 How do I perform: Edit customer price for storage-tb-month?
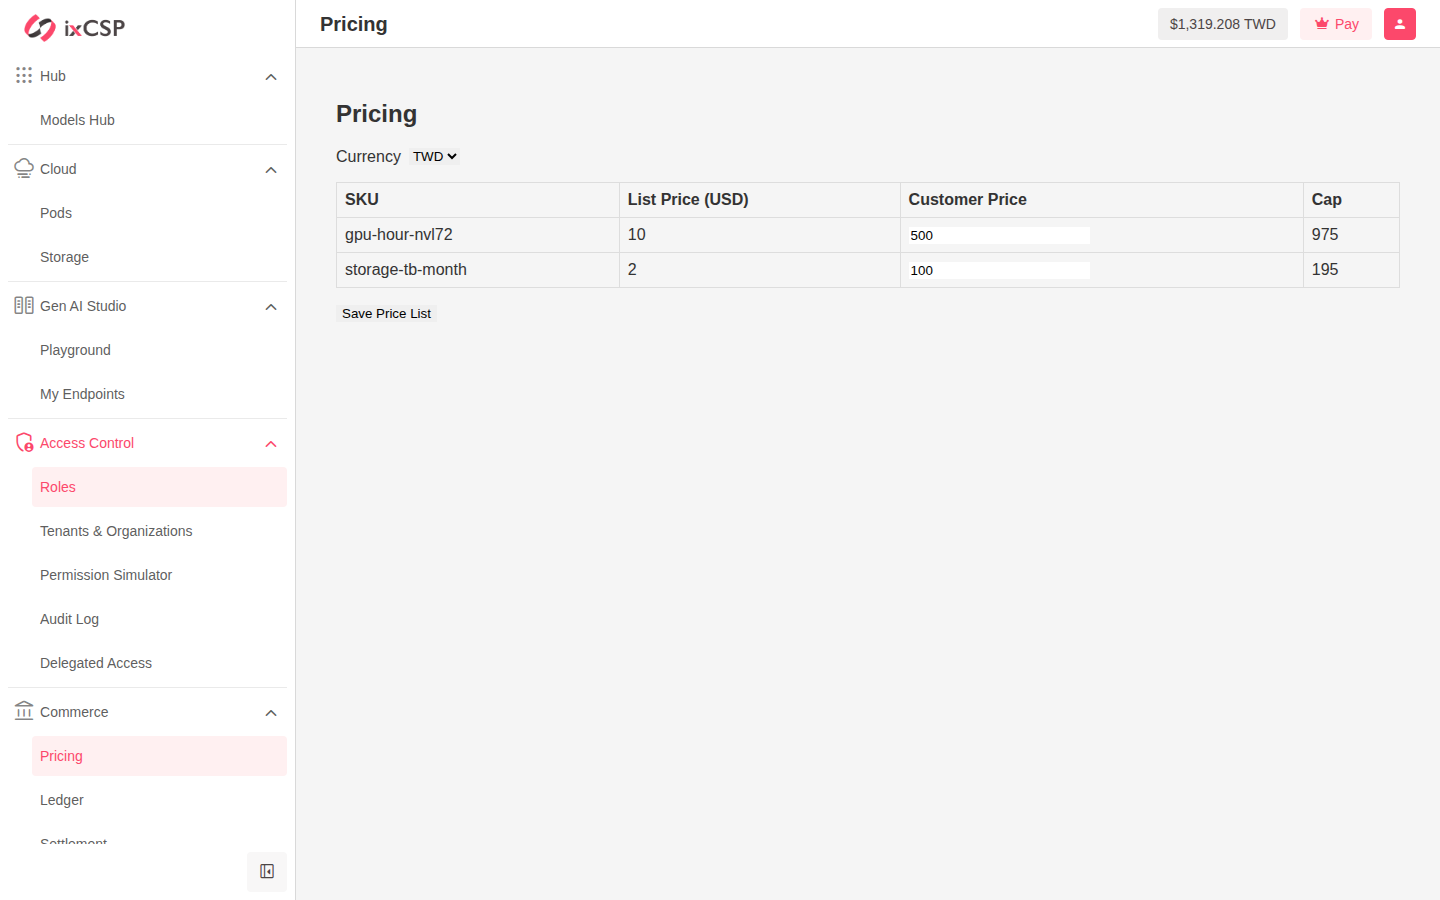click(x=999, y=270)
